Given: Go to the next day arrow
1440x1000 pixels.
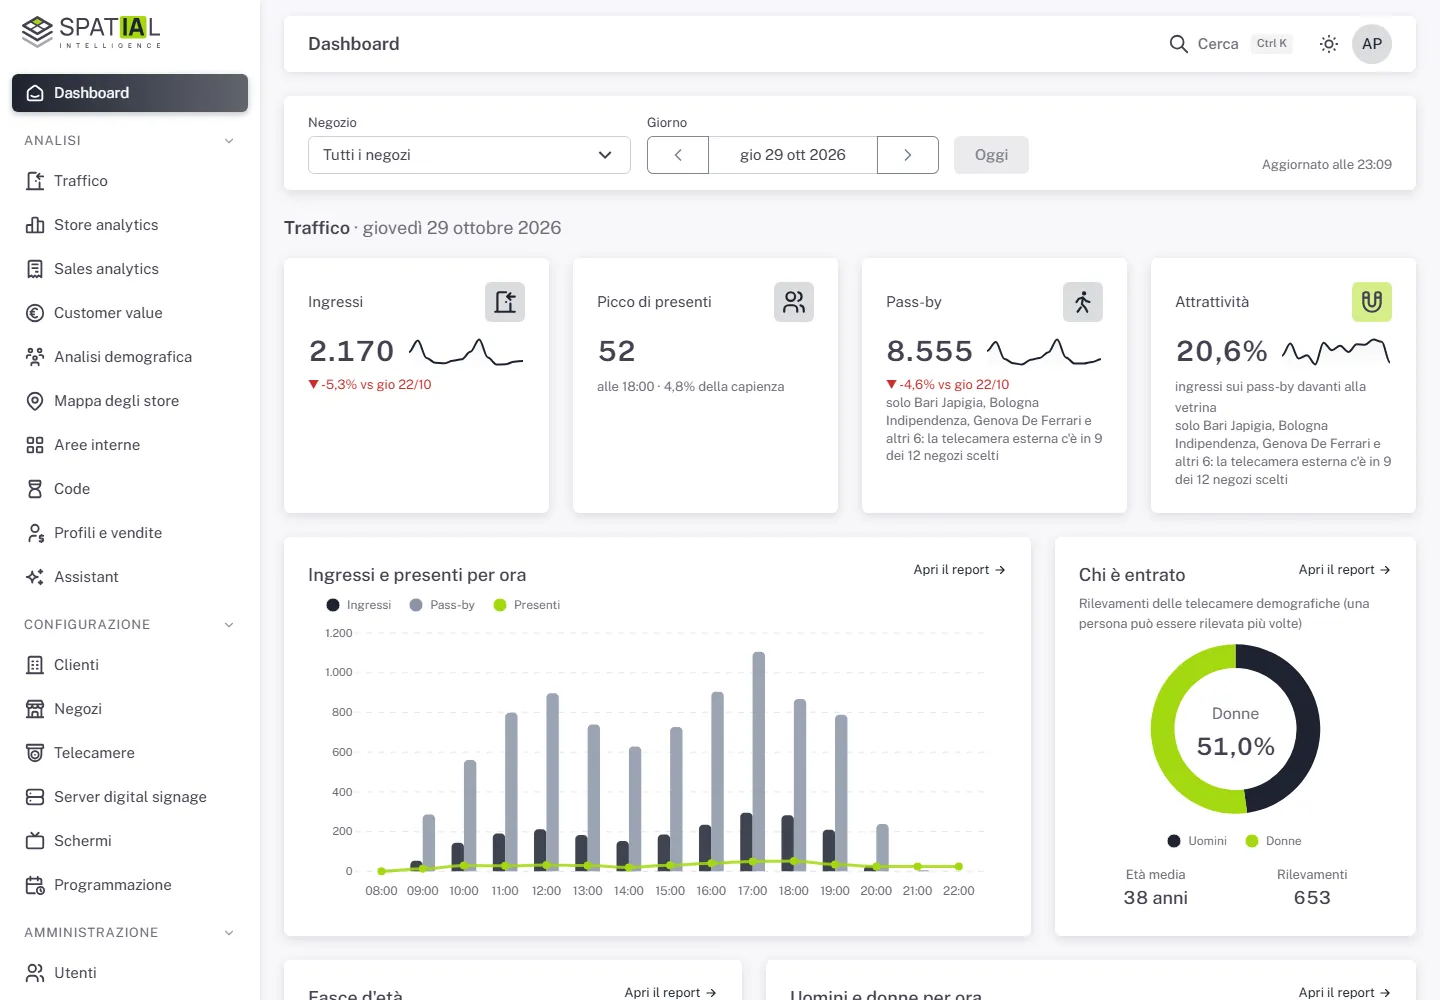Looking at the screenshot, I should pyautogui.click(x=908, y=155).
